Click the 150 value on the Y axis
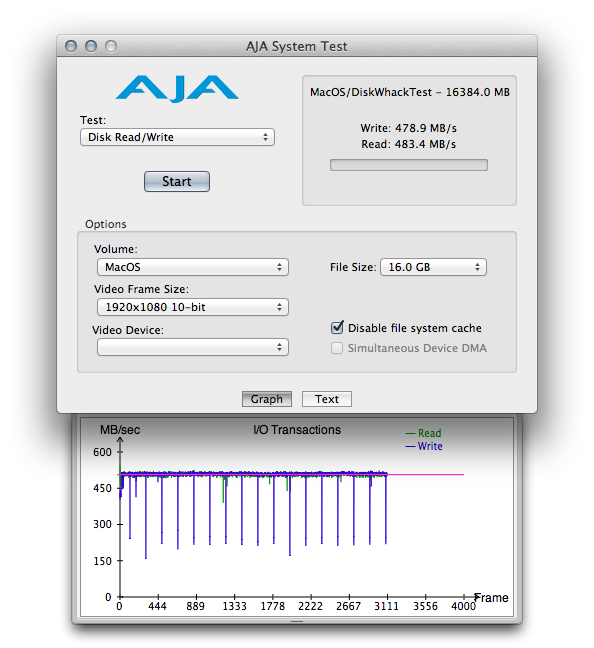The image size is (594, 648). 102,561
